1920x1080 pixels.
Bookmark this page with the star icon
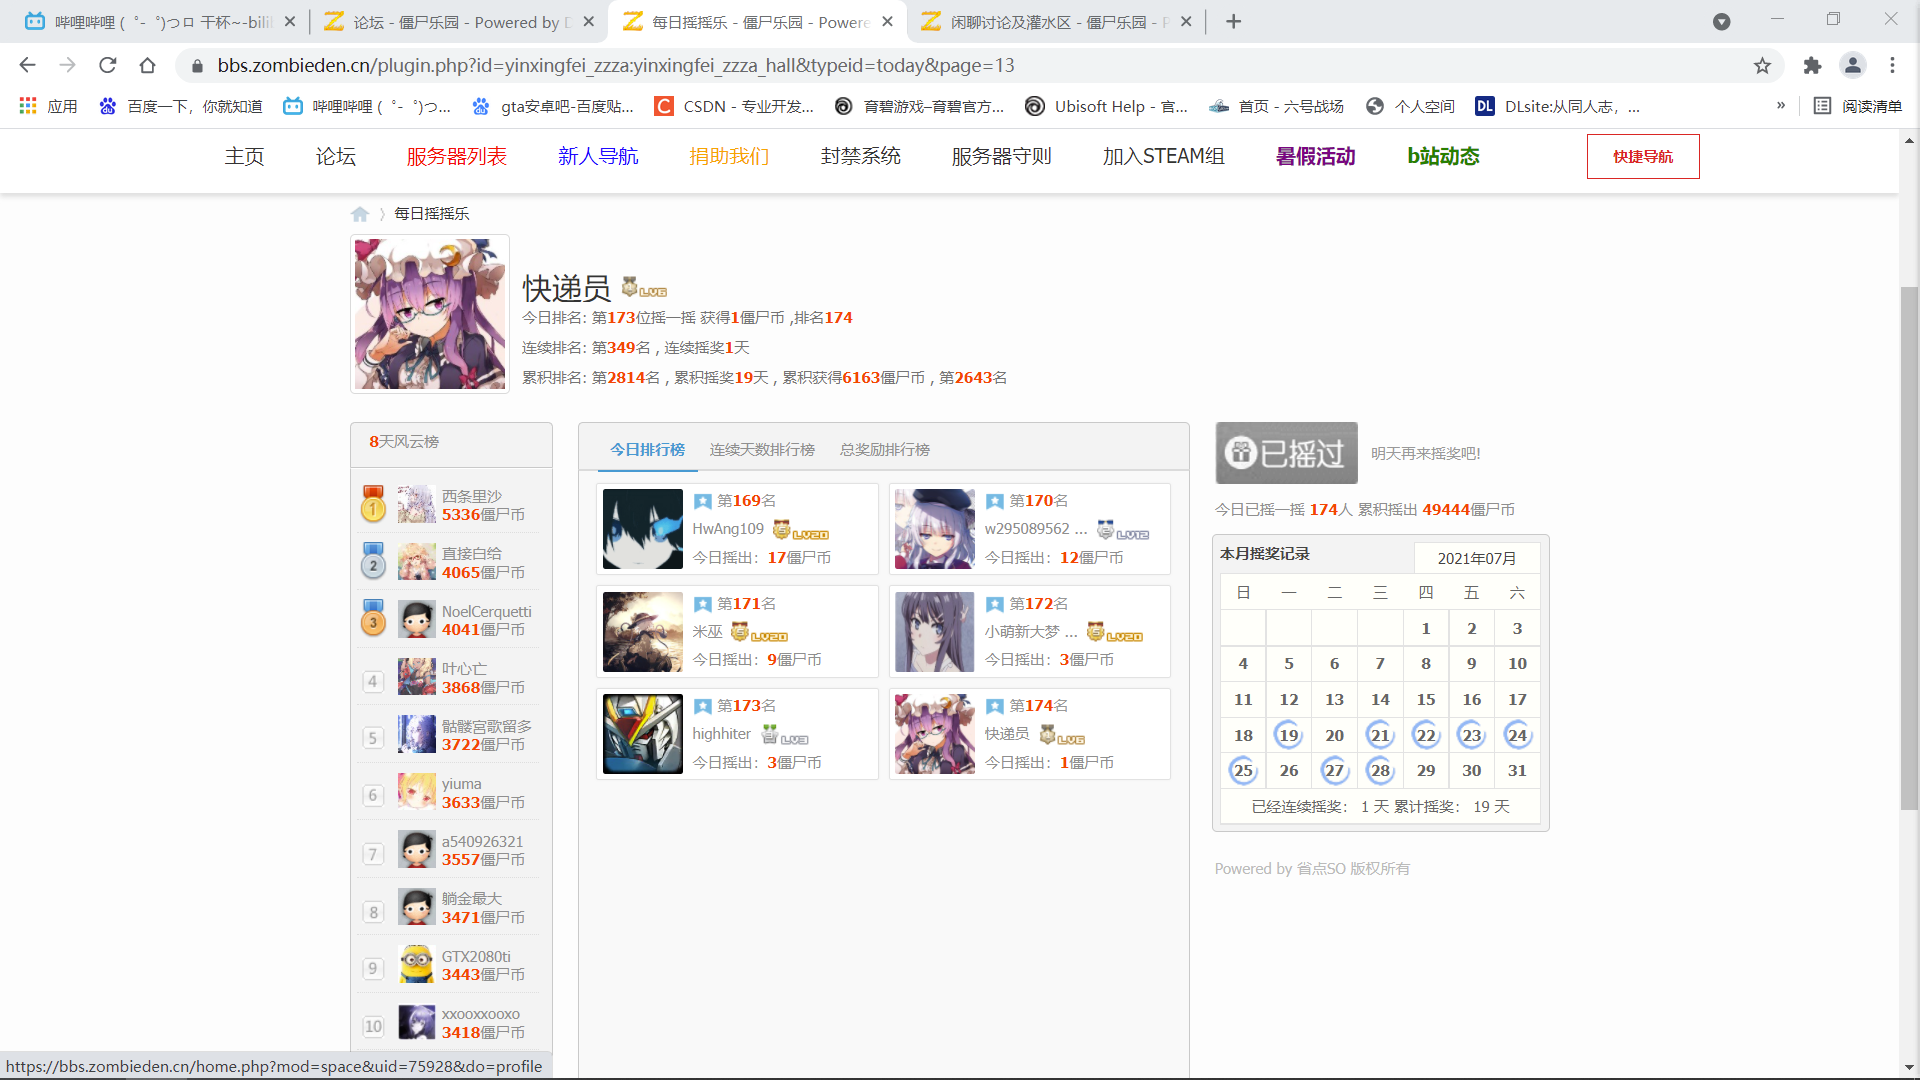(x=1762, y=66)
